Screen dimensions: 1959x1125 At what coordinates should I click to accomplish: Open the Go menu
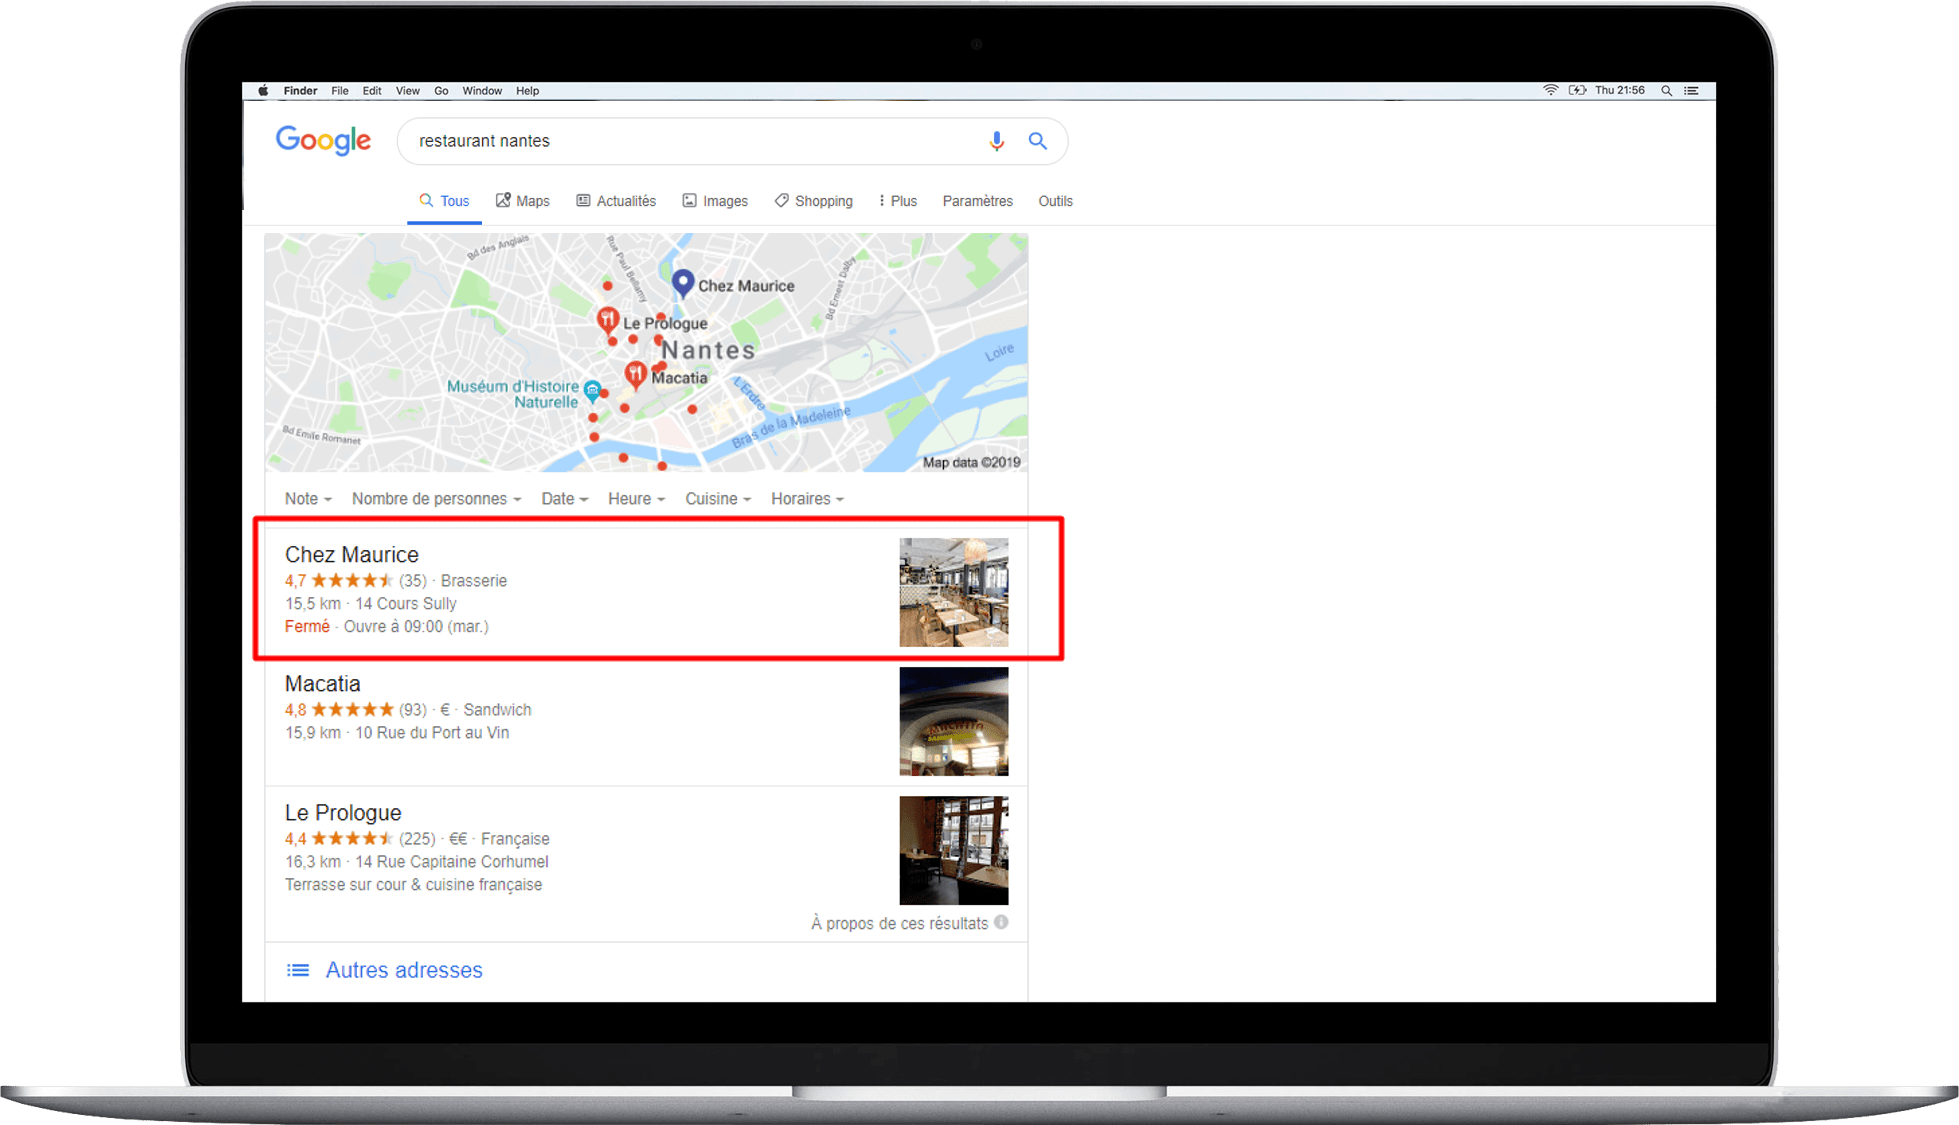click(x=441, y=91)
